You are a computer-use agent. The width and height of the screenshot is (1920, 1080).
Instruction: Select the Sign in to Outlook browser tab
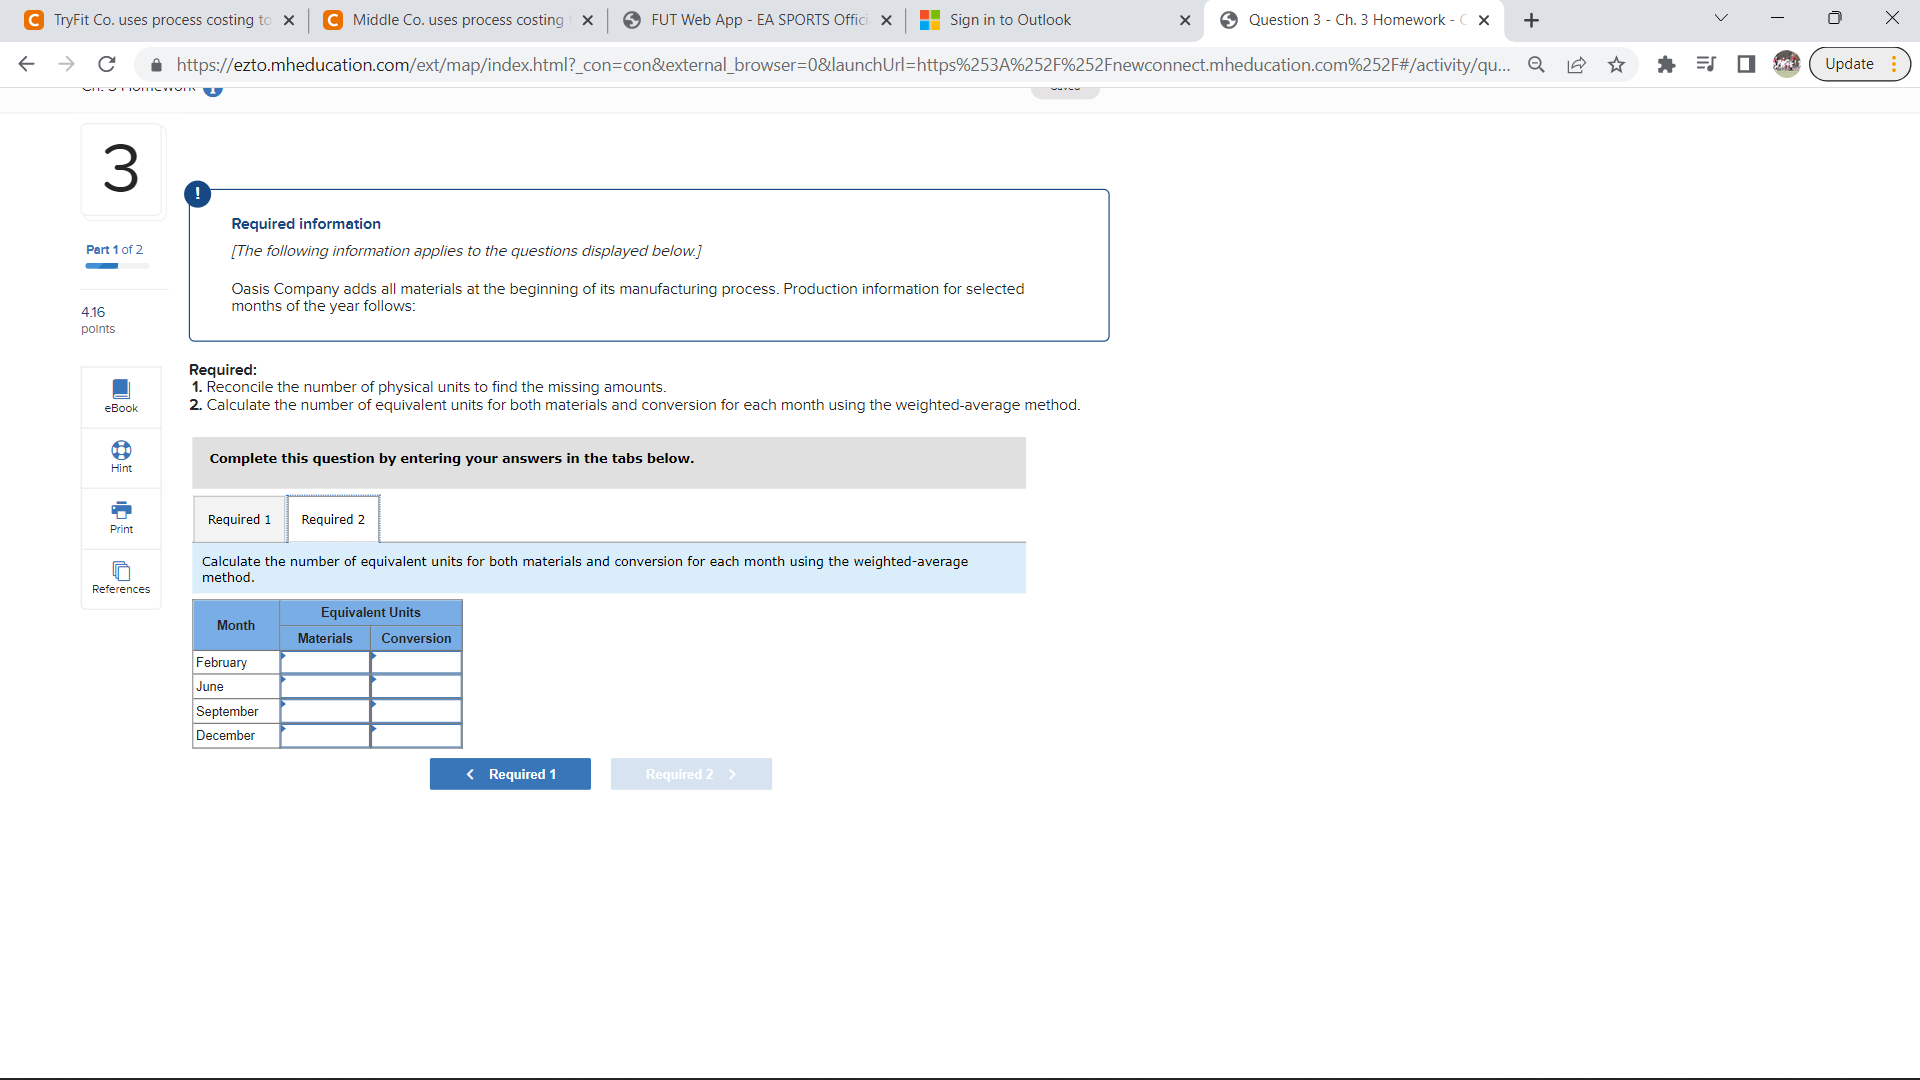(x=1010, y=19)
